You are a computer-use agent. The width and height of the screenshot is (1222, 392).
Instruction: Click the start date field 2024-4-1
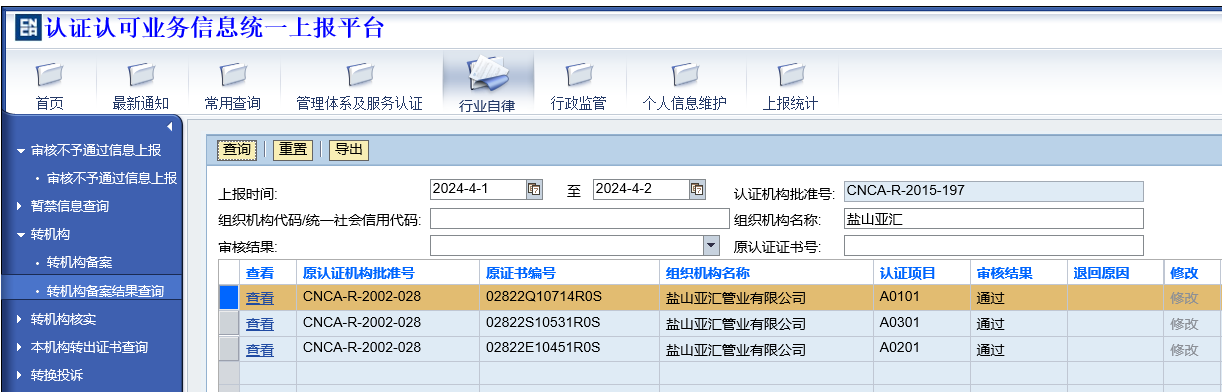tap(478, 188)
